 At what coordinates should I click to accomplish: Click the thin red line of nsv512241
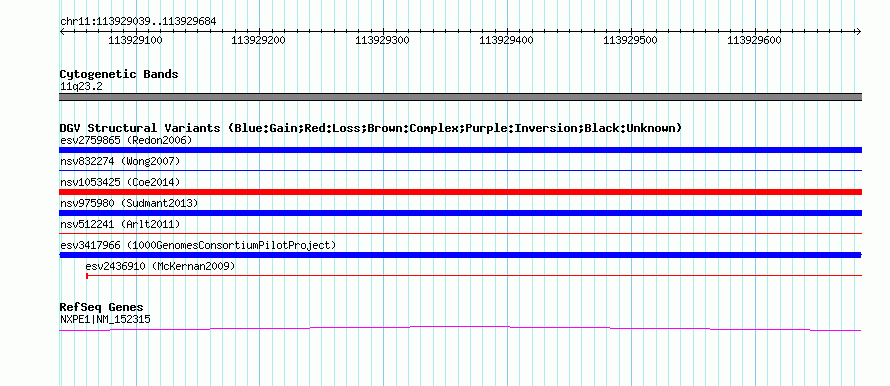click(x=460, y=233)
